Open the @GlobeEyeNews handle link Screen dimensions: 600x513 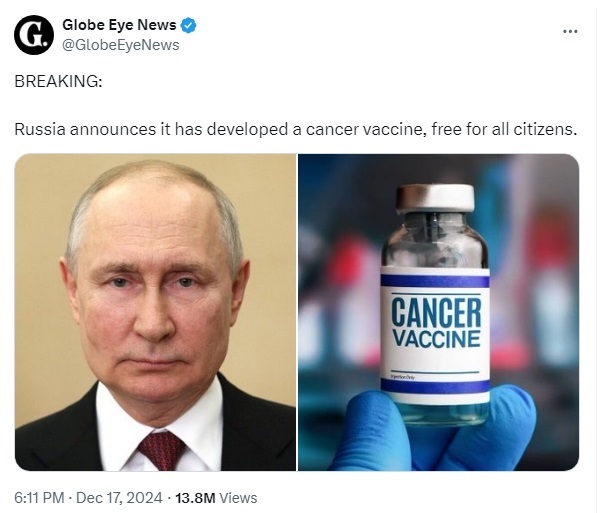121,45
